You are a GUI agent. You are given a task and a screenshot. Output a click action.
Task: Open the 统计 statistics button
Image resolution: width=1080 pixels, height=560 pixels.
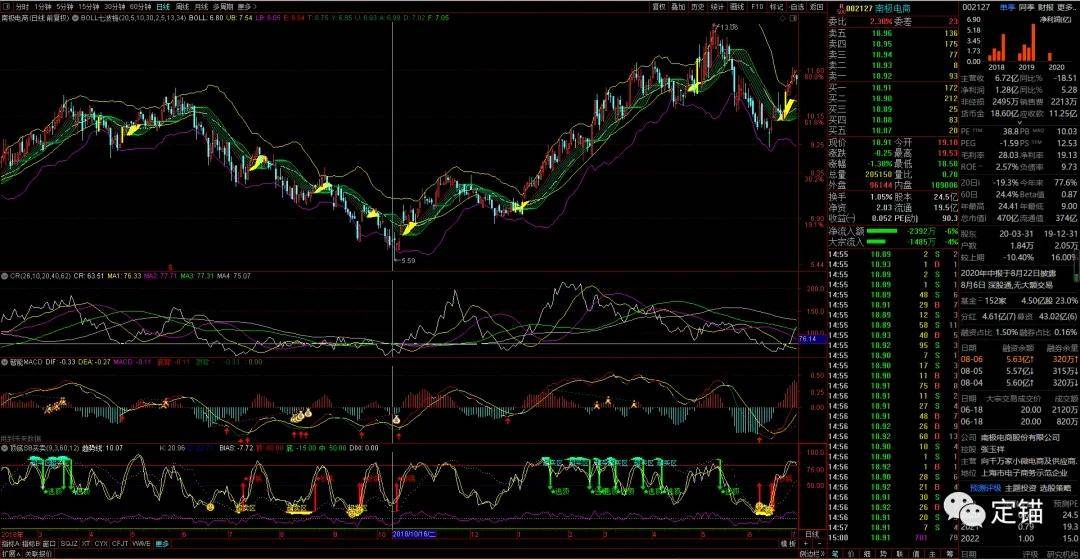[x=718, y=6]
